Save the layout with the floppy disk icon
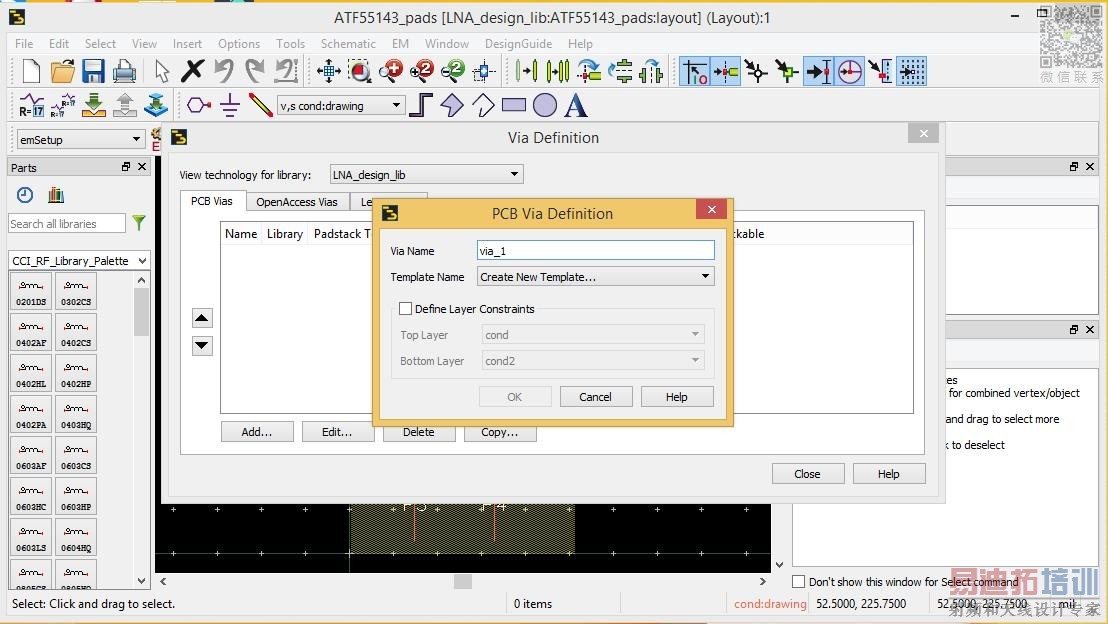Image resolution: width=1108 pixels, height=624 pixels. pos(93,71)
